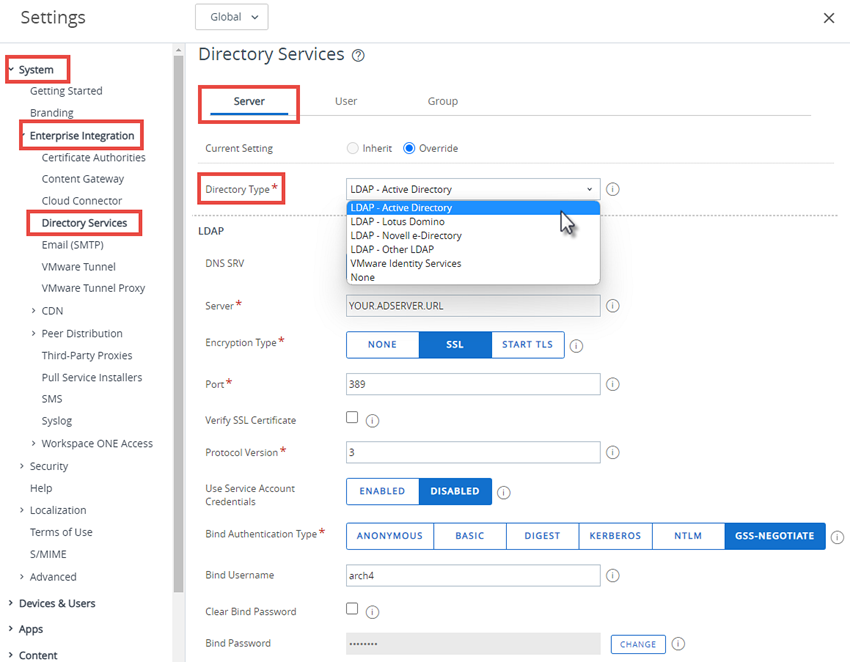Screen dimensions: 850x662
Task: Select the Inherit radio button
Action: click(352, 148)
